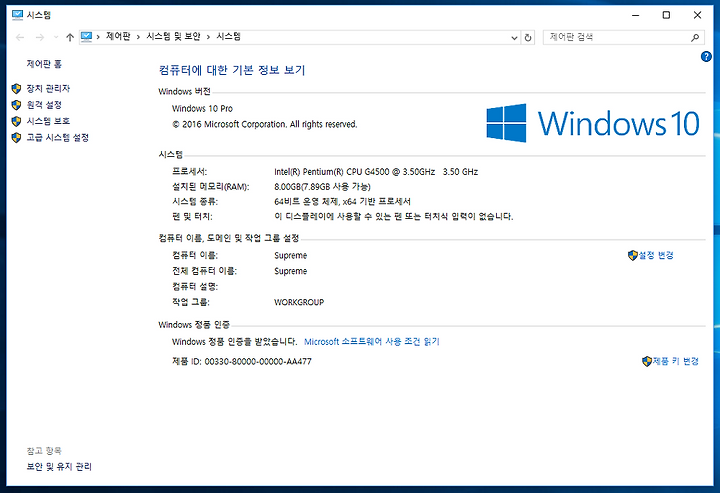This screenshot has height=493, width=720.
Task: Select 시스템 breadcrumb segment
Action: pos(228,37)
